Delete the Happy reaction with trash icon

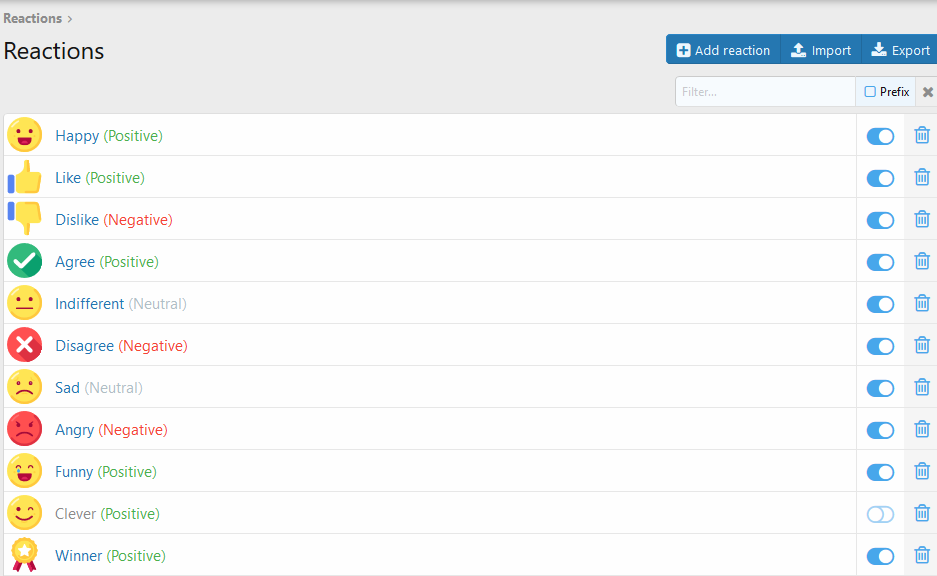(922, 135)
